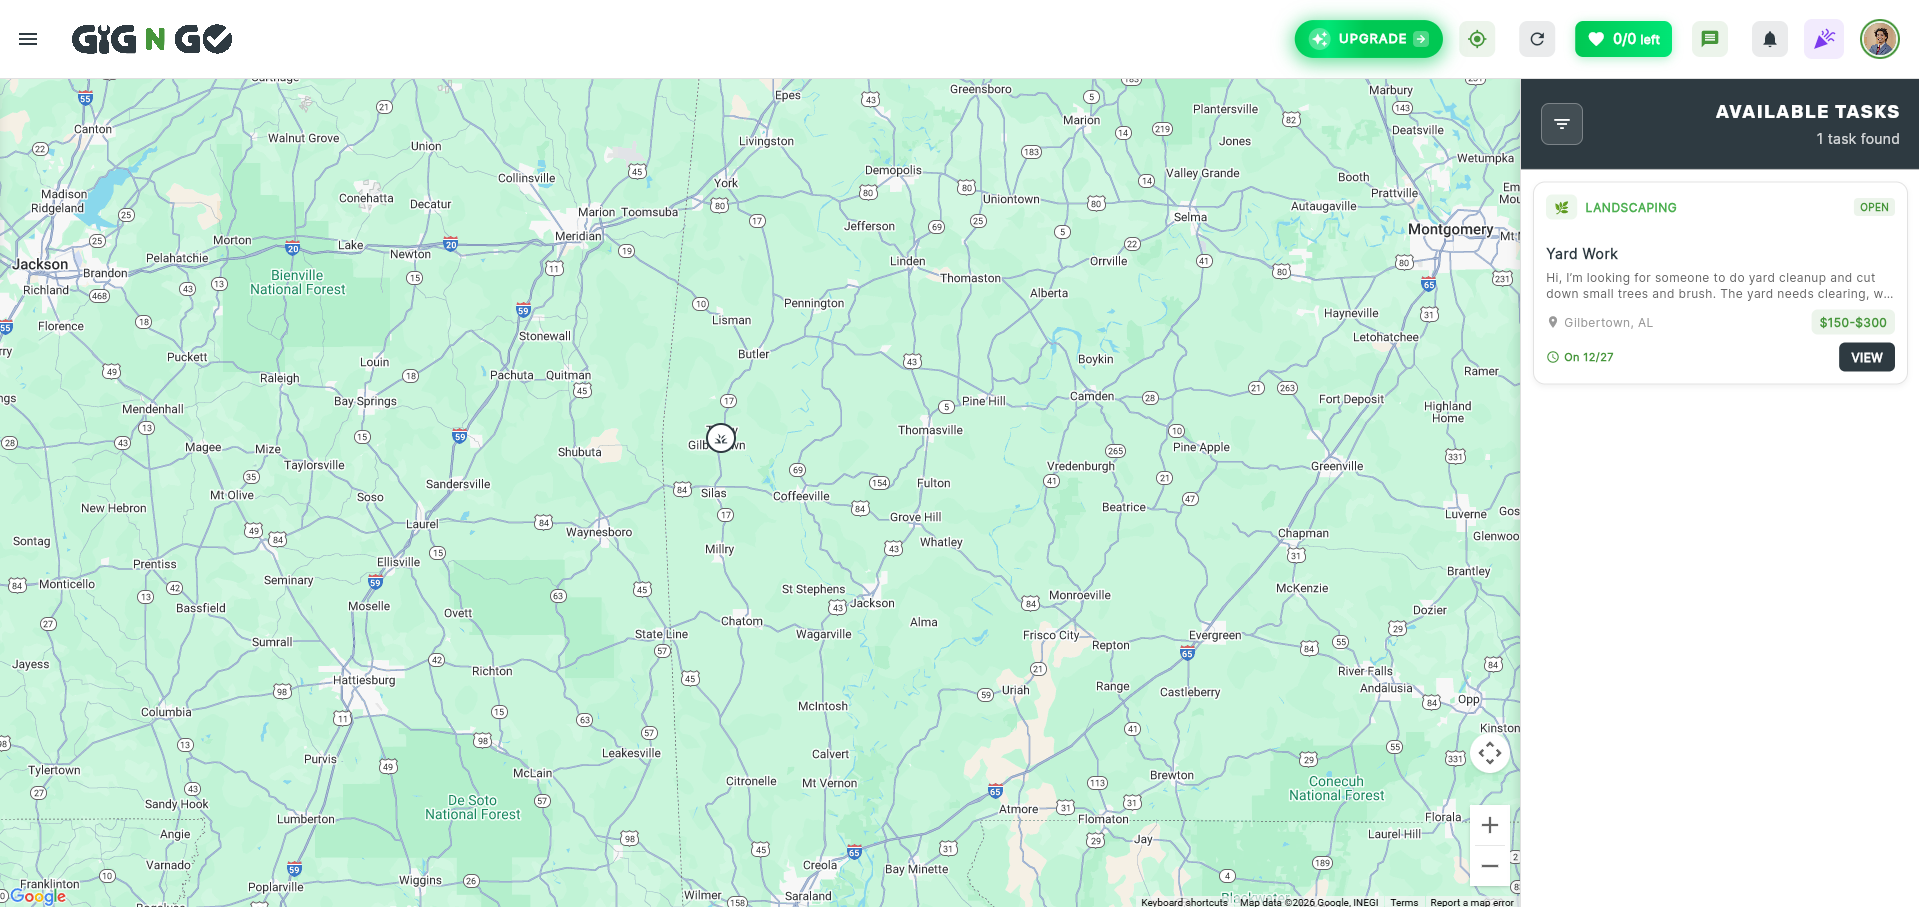Click the GigNGo logo

coord(152,39)
